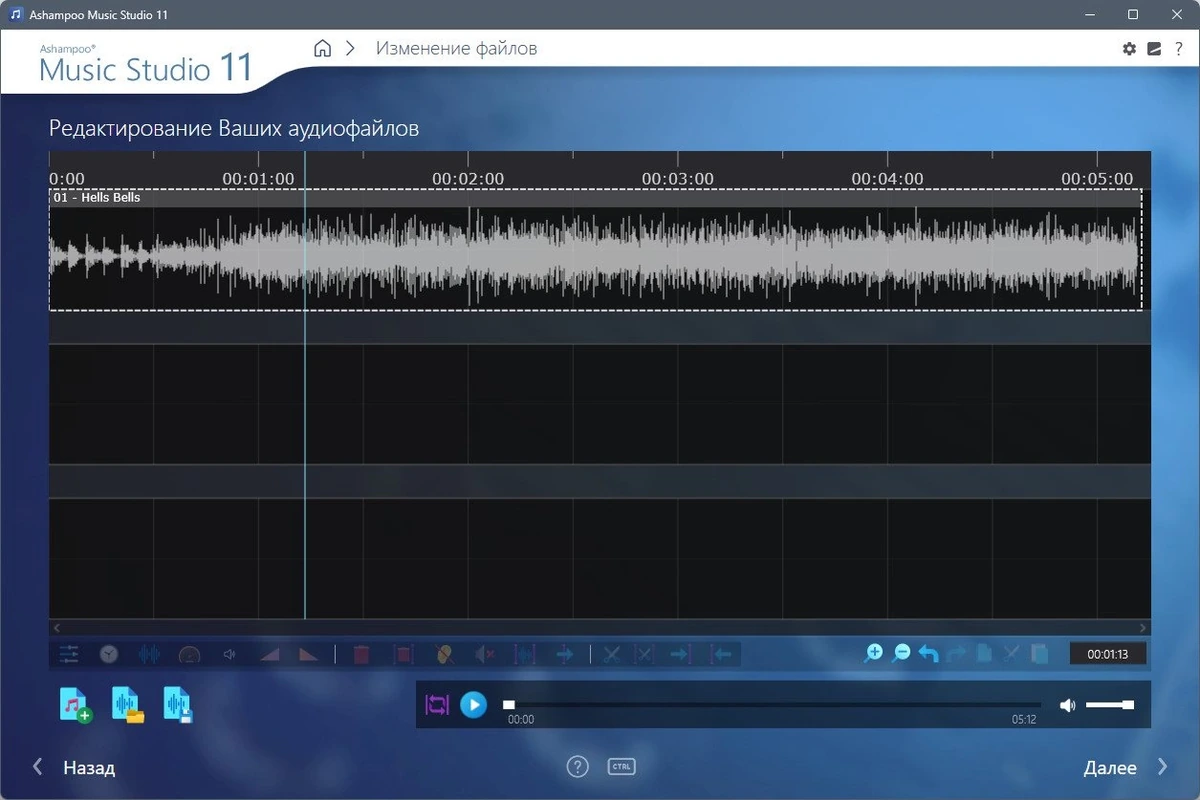Select the waveform effect icon

coord(149,654)
